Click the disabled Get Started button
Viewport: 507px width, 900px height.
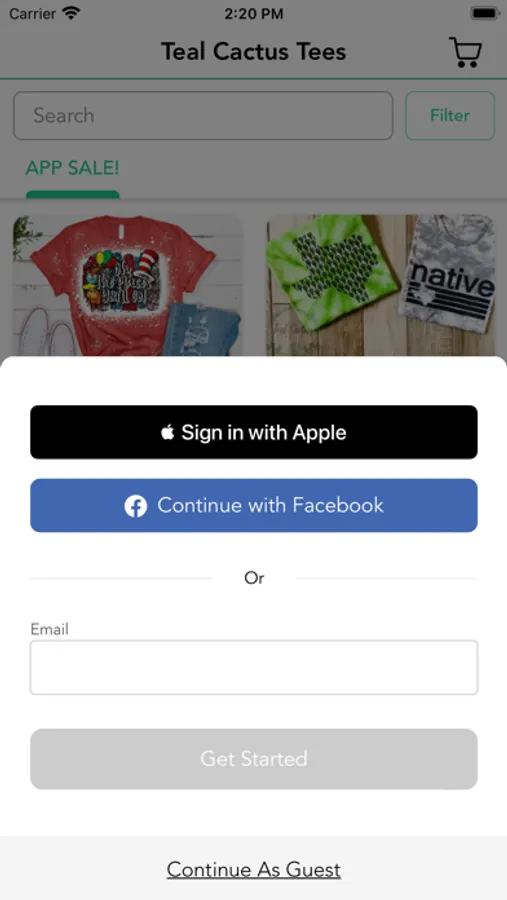[x=254, y=759]
